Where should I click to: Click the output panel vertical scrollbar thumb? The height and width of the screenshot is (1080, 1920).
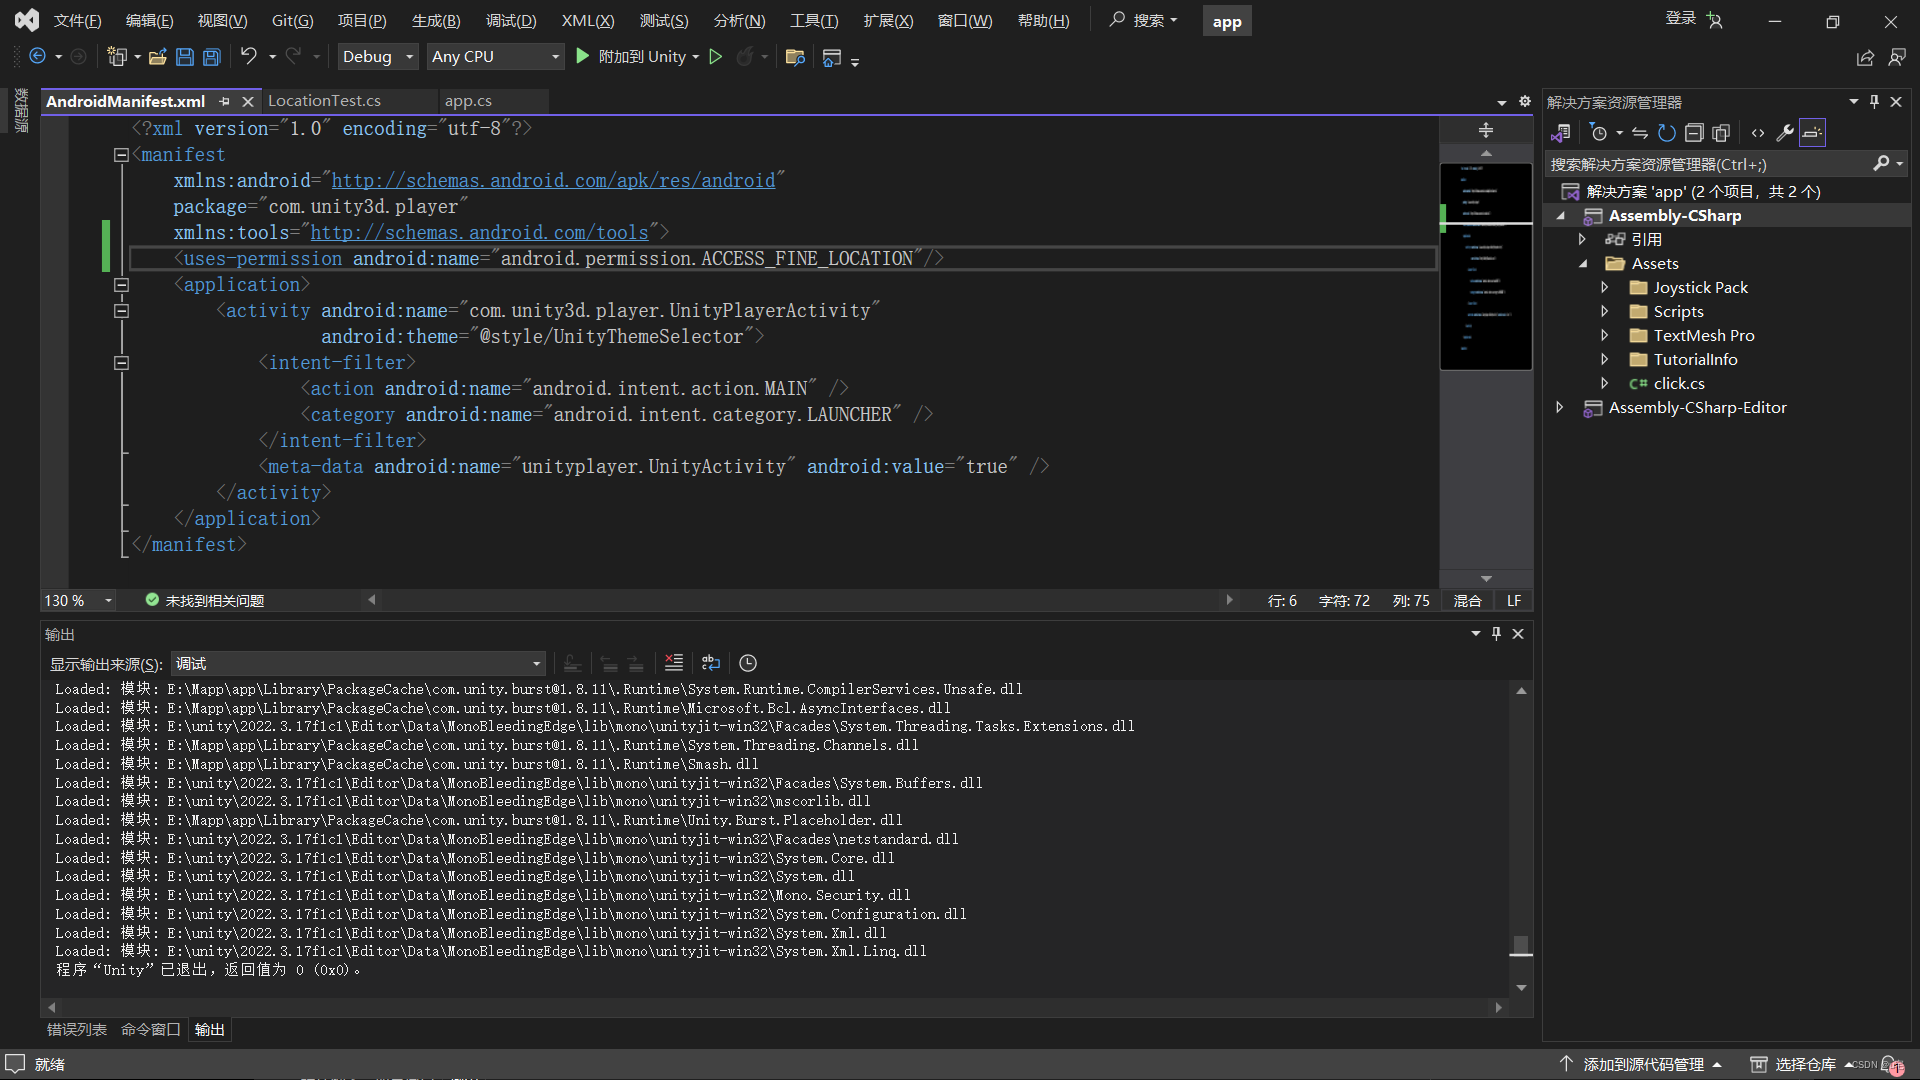[x=1521, y=944]
